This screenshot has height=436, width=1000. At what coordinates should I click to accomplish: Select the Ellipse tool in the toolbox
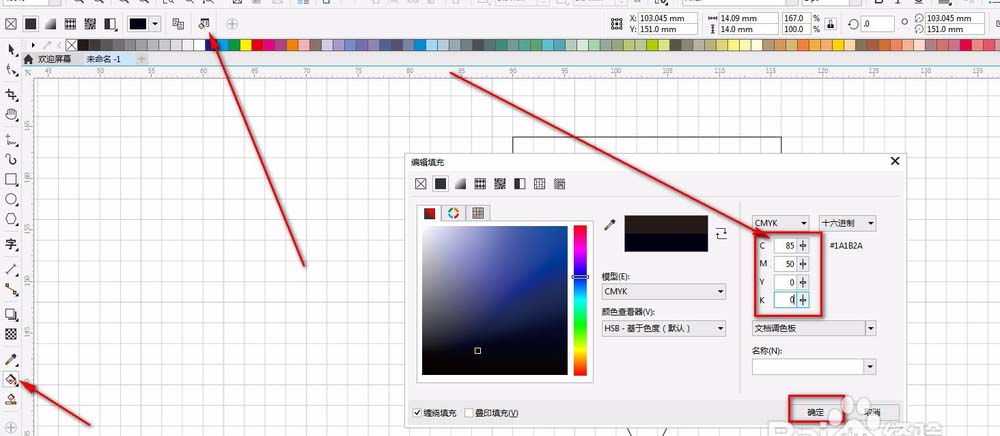11,200
